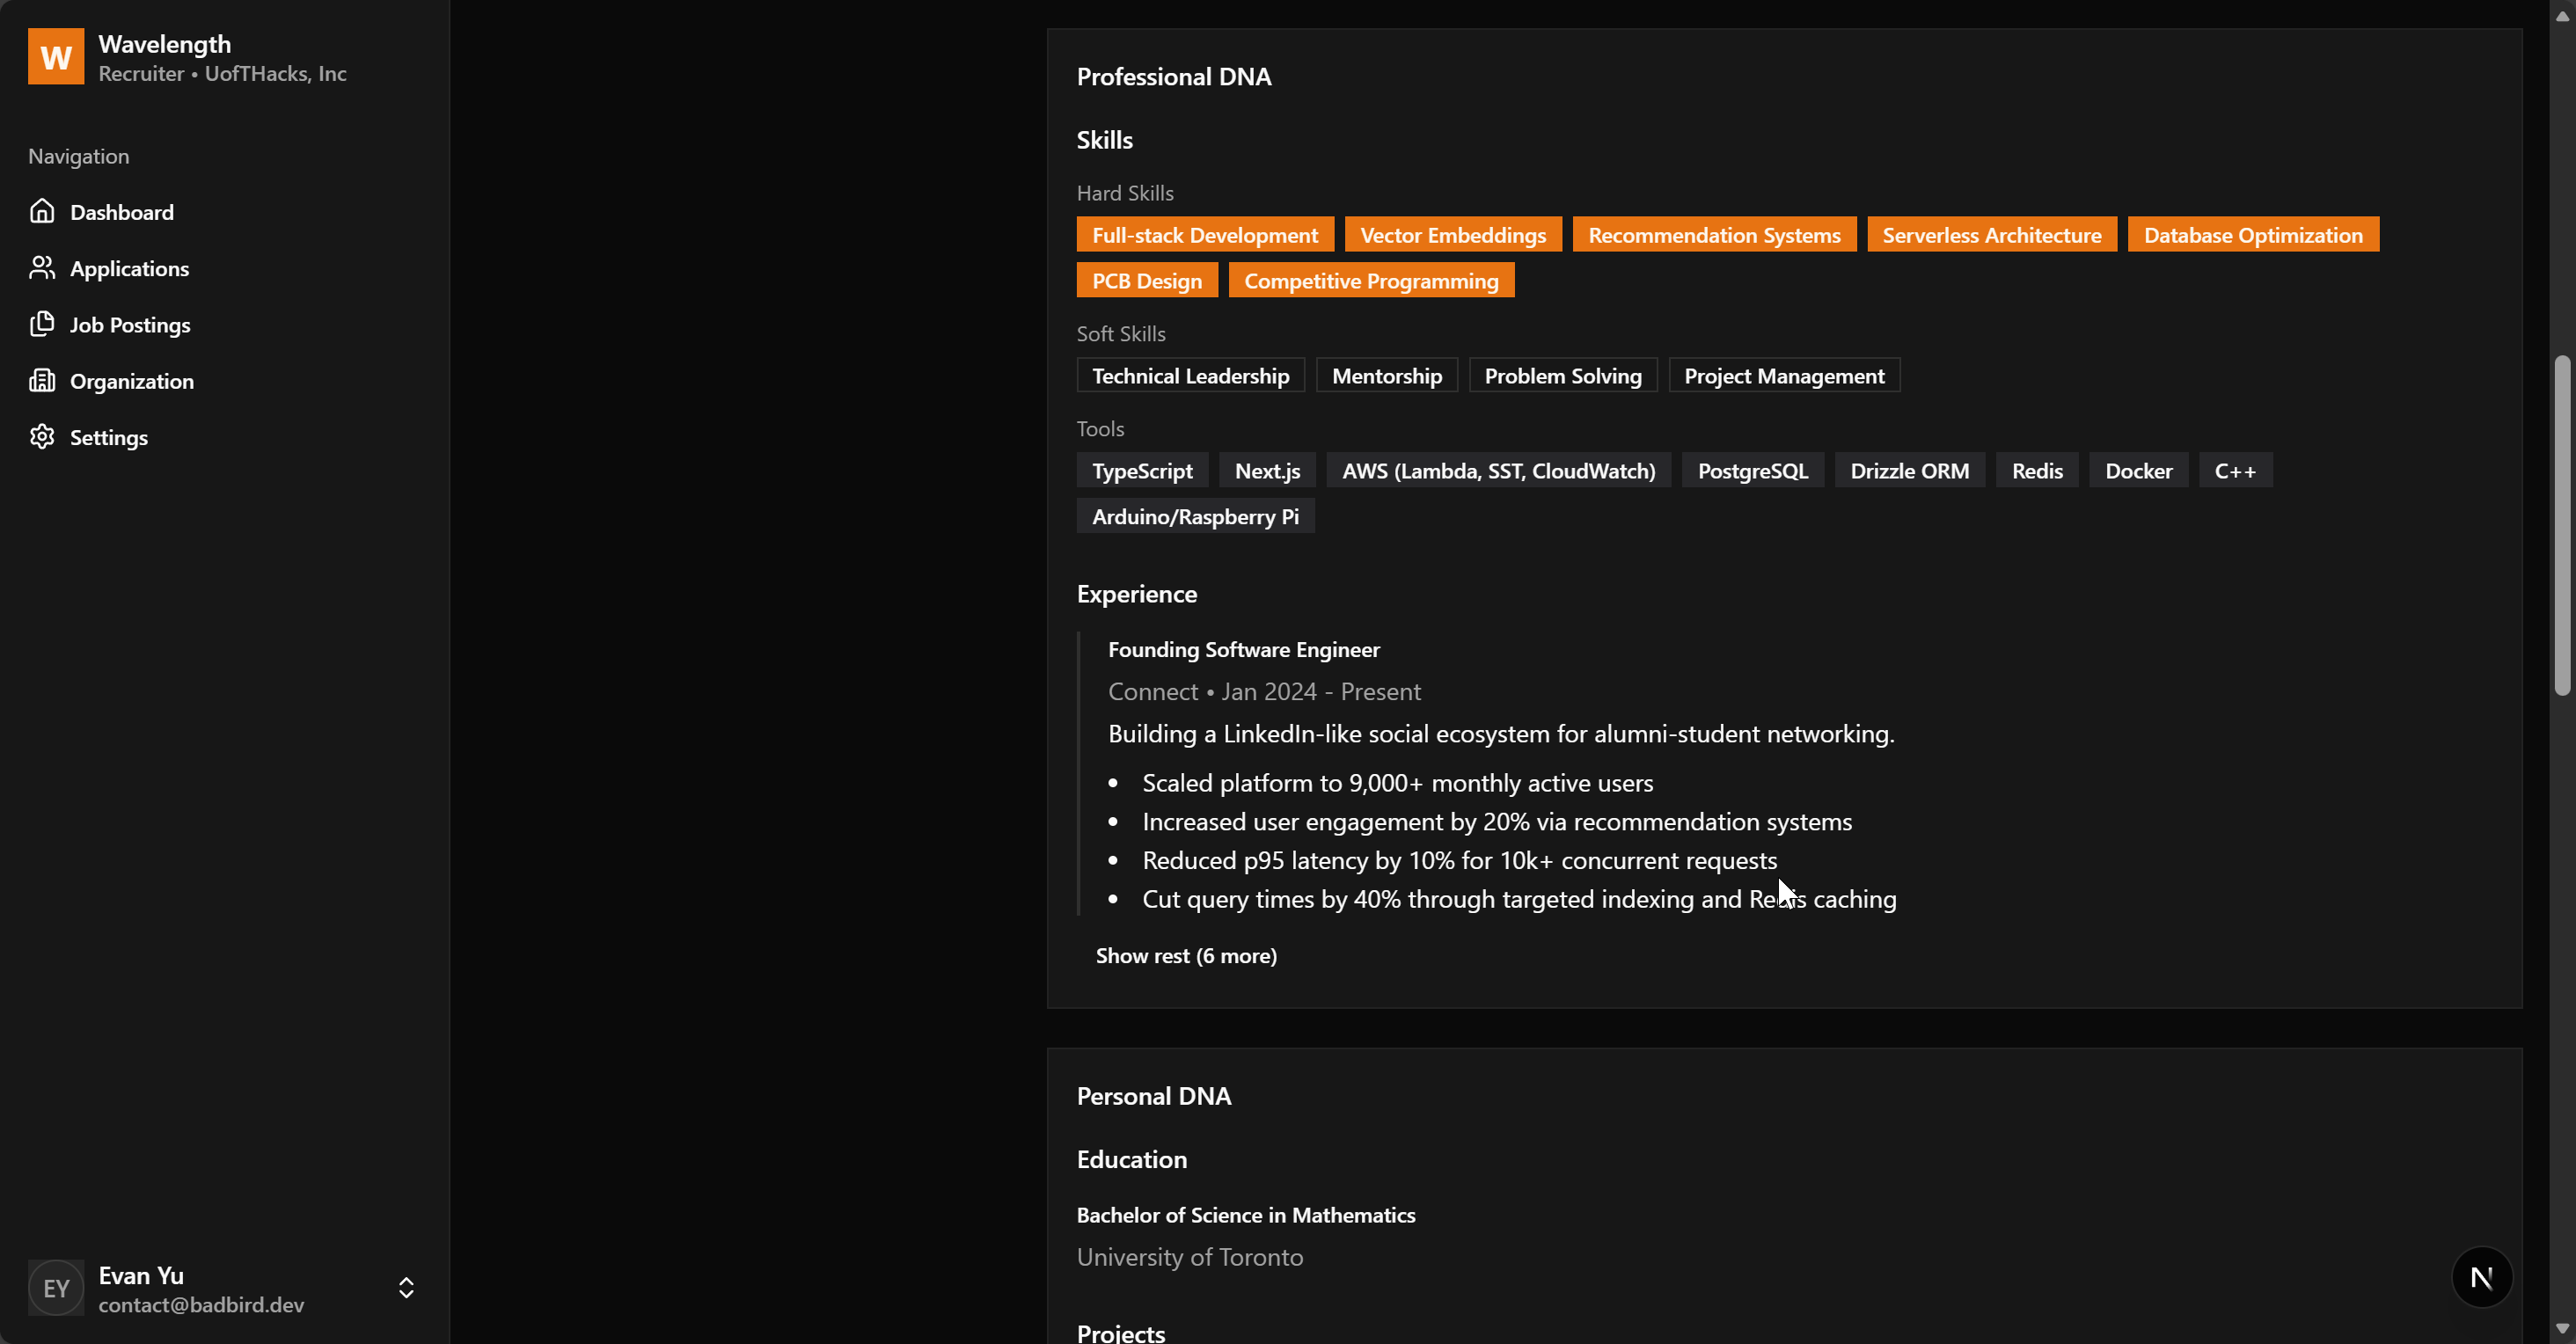
Task: Expand Show rest (6 more) experience
Action: pyautogui.click(x=1185, y=955)
